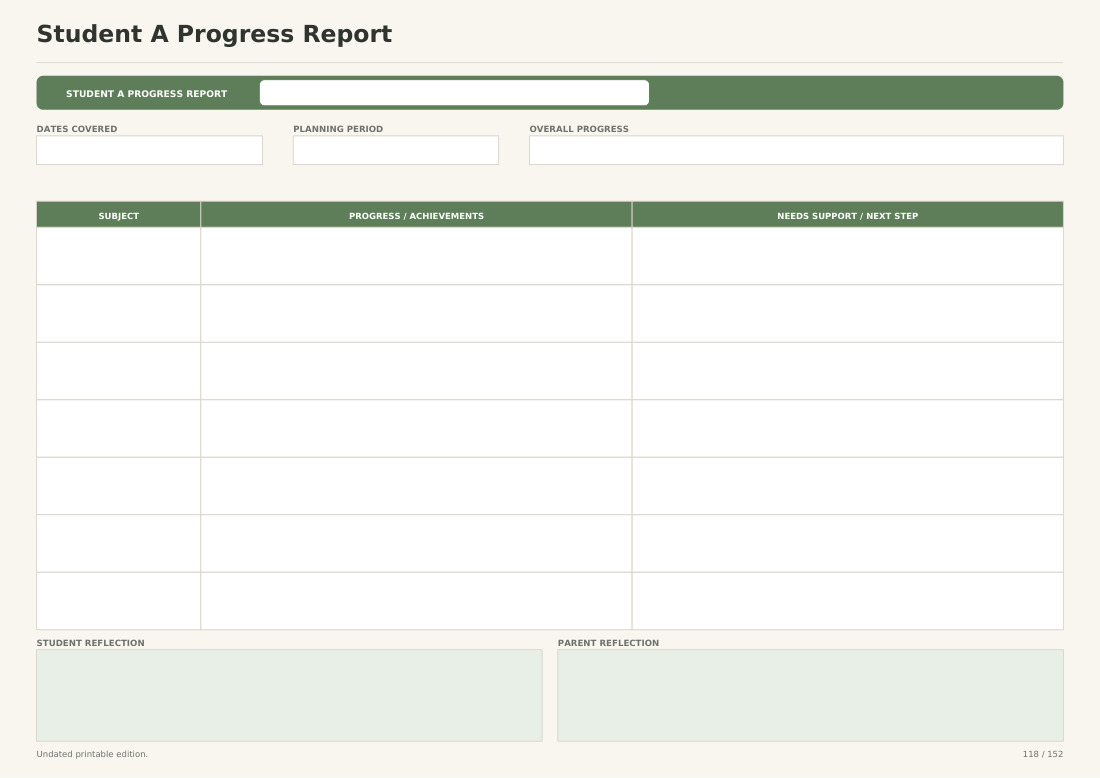Viewport: 1100px width, 778px height.
Task: Click the OVERALL PROGRESS label
Action: (579, 129)
